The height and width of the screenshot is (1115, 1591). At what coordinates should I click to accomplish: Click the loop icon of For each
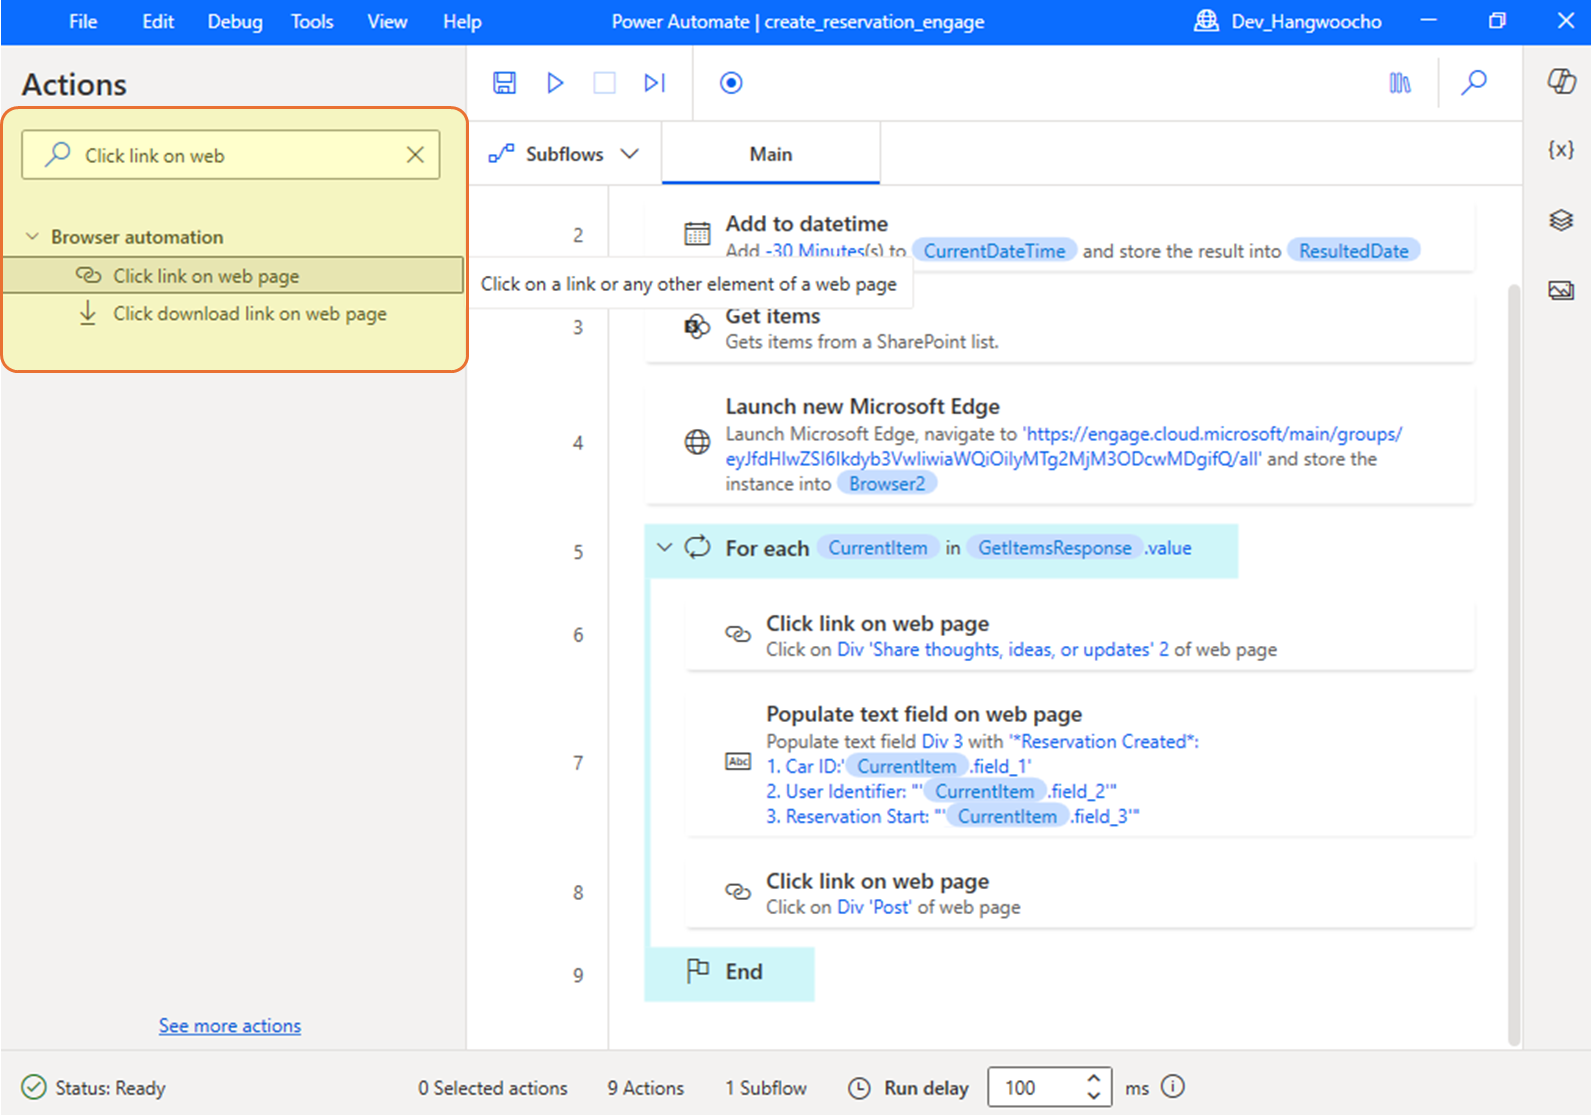pos(697,547)
